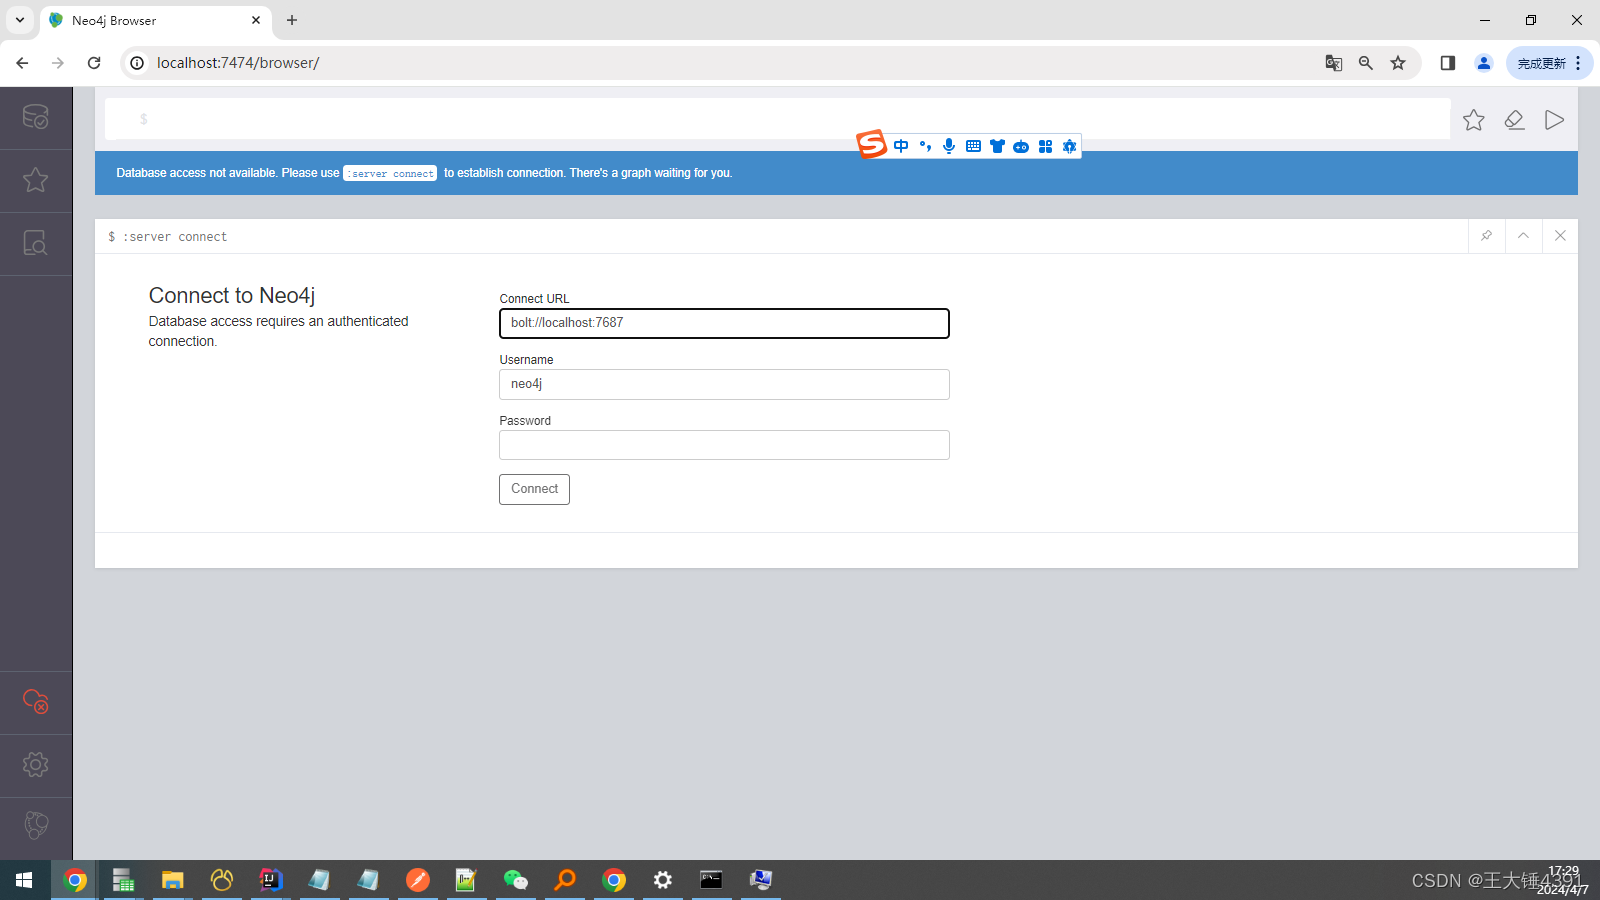Open a new browser tab

click(292, 20)
